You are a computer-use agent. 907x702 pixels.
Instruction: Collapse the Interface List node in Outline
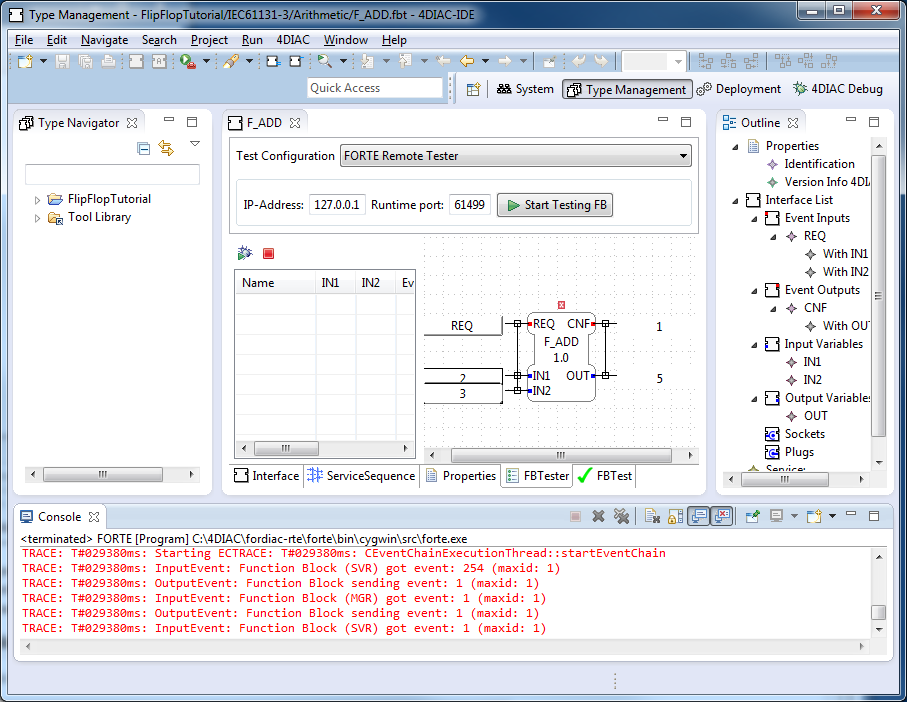[x=735, y=201]
